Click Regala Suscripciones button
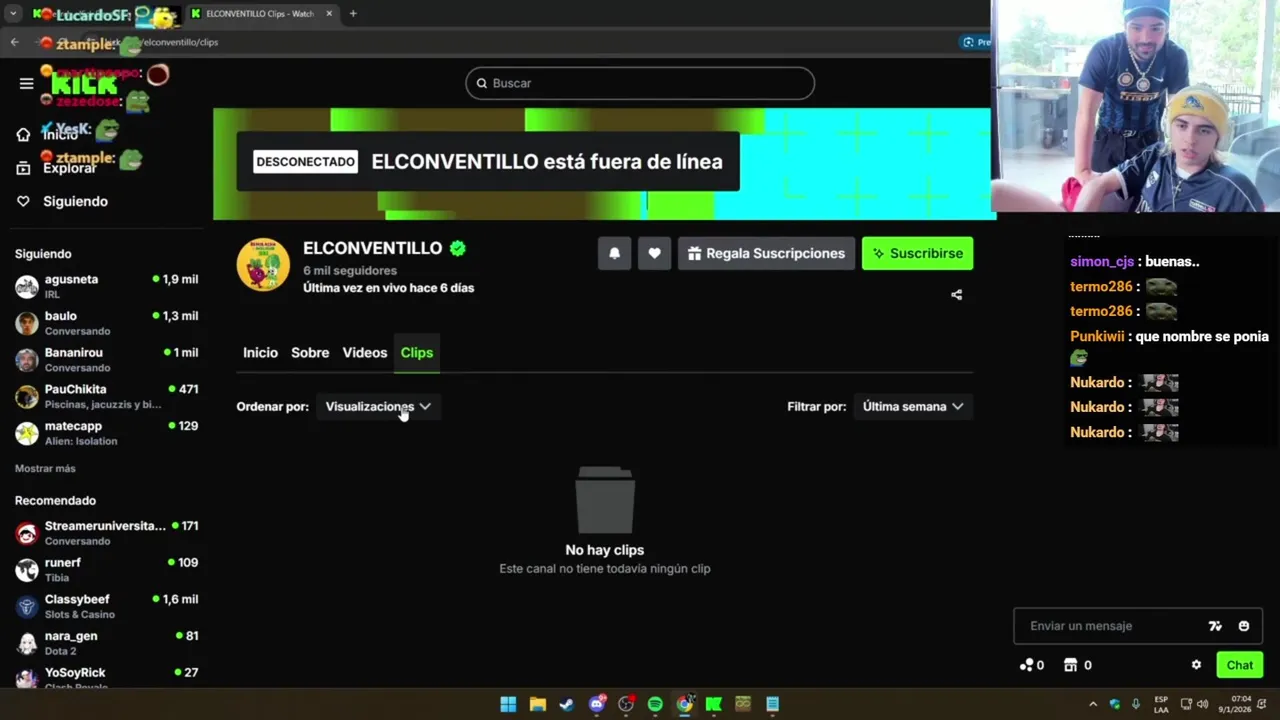The width and height of the screenshot is (1280, 720). (x=766, y=253)
